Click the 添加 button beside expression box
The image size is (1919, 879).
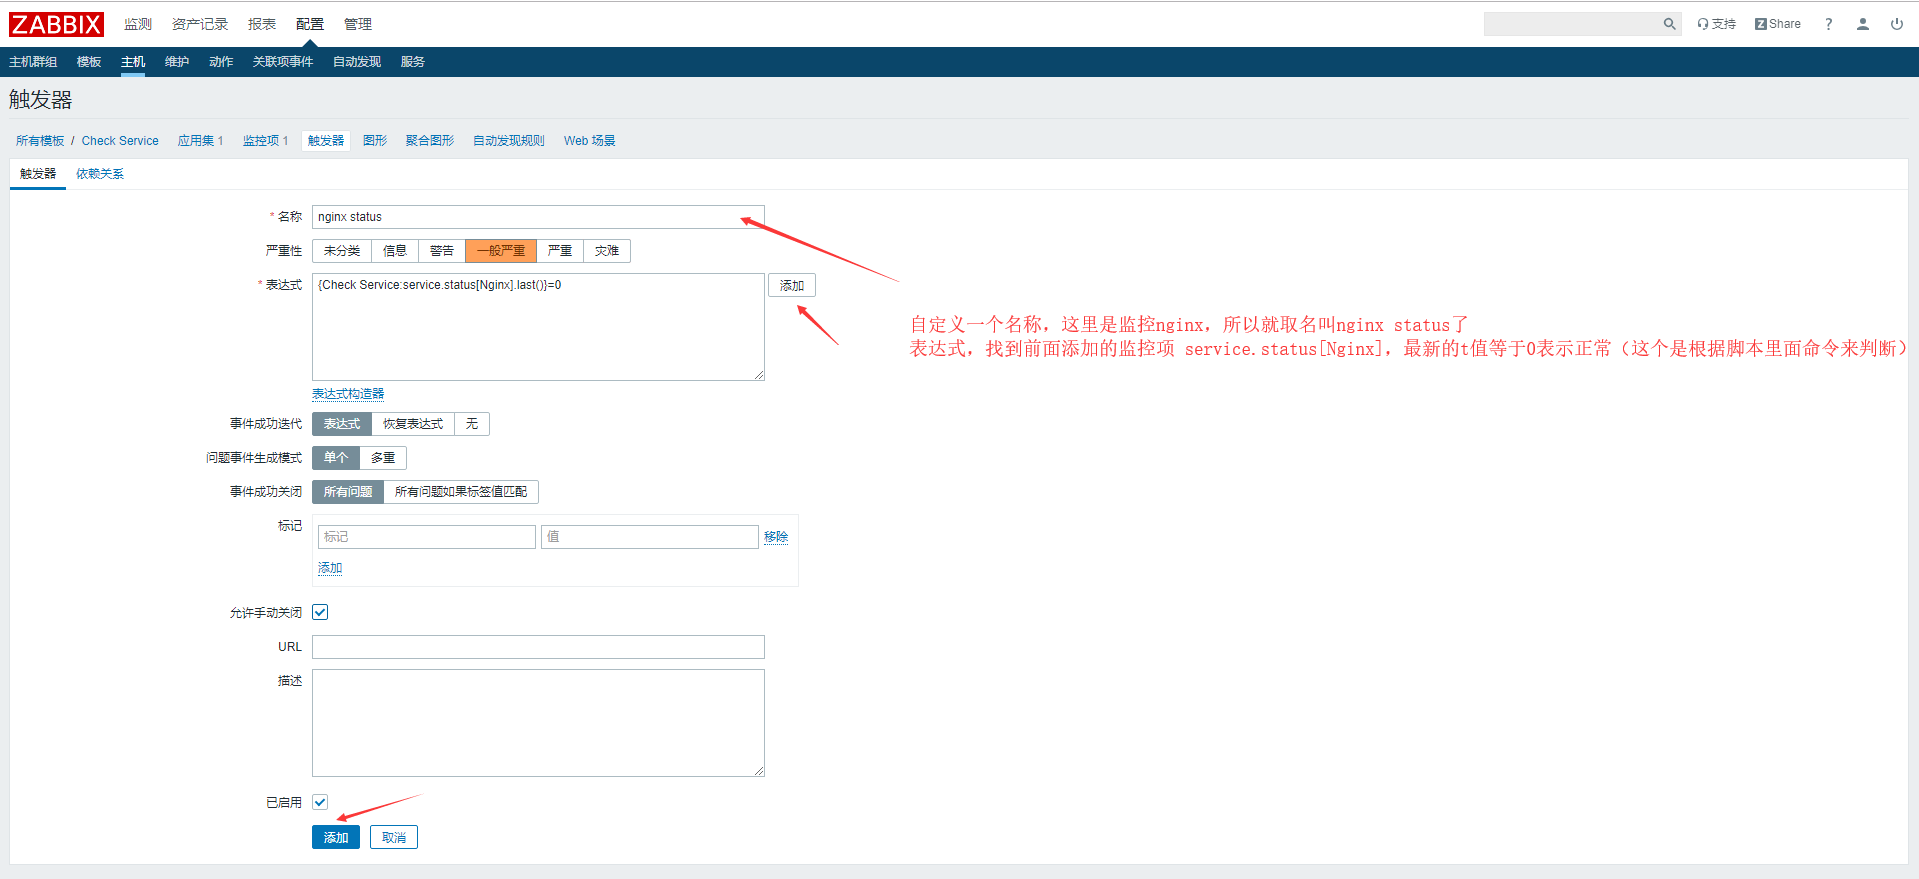pos(791,286)
